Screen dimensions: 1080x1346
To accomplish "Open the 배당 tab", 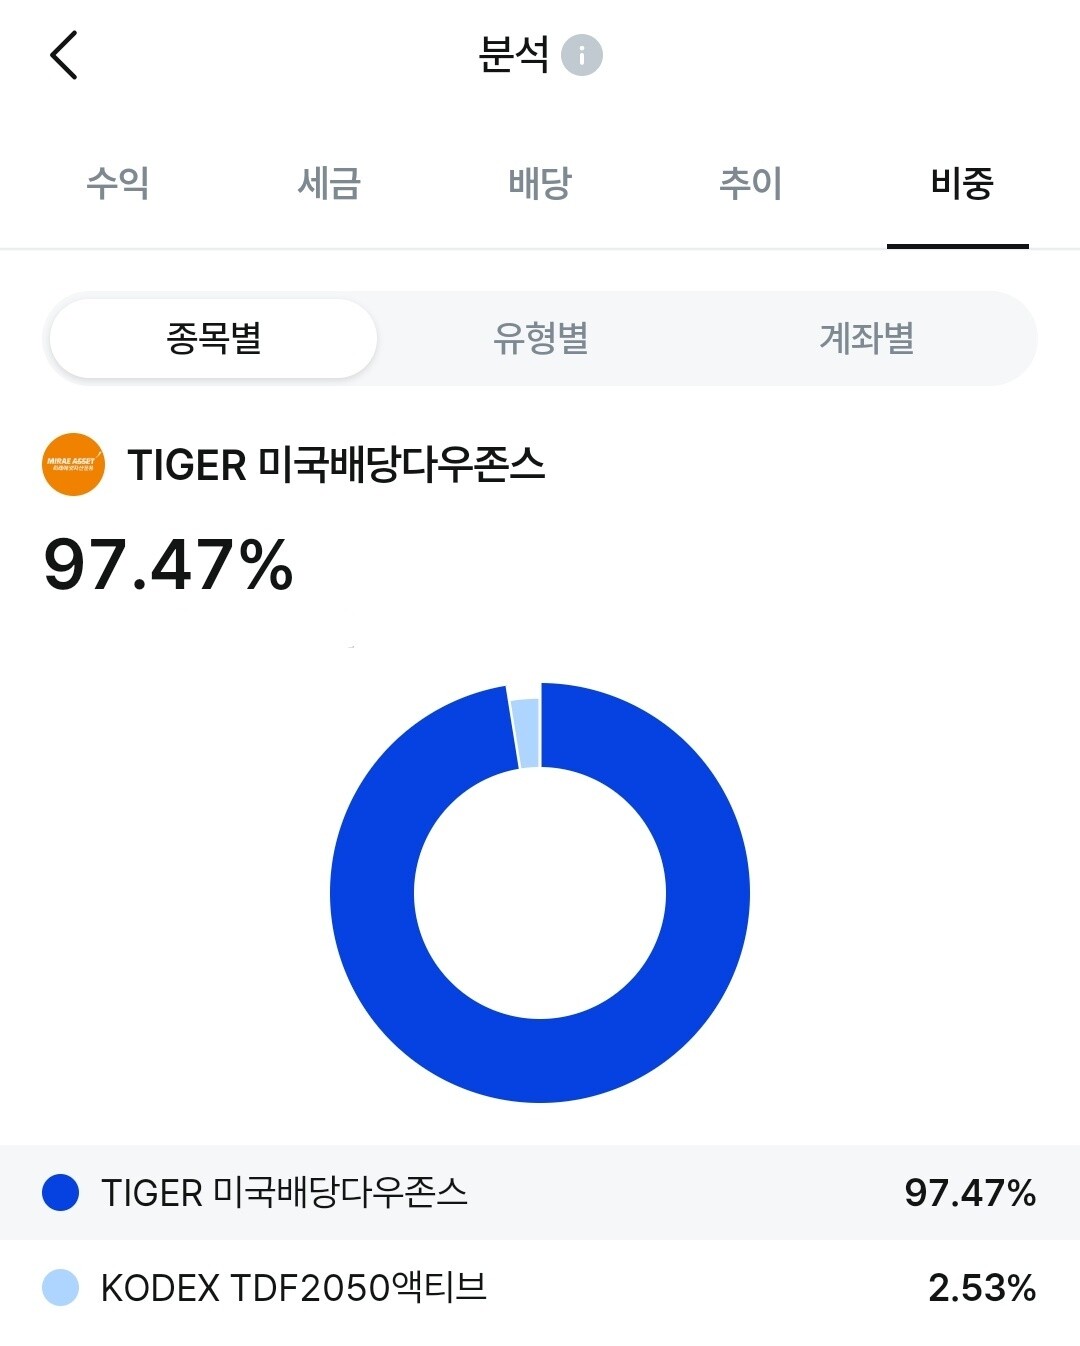I will tap(539, 183).
